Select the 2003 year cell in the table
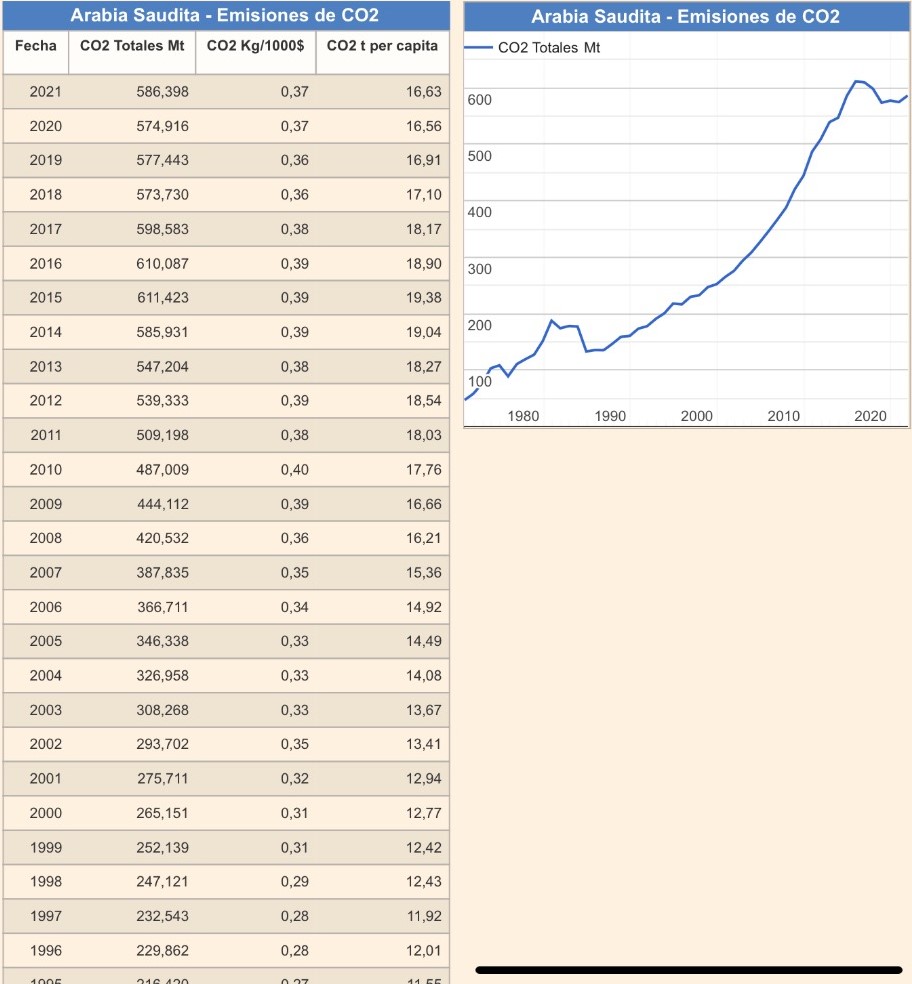Image resolution: width=912 pixels, height=984 pixels. click(46, 711)
